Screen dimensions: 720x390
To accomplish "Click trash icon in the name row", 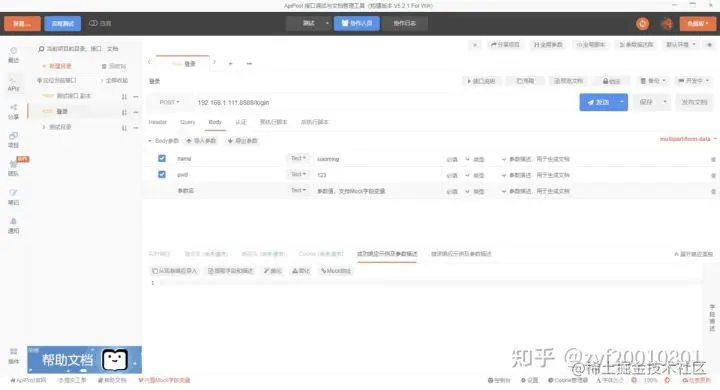I will coord(713,159).
